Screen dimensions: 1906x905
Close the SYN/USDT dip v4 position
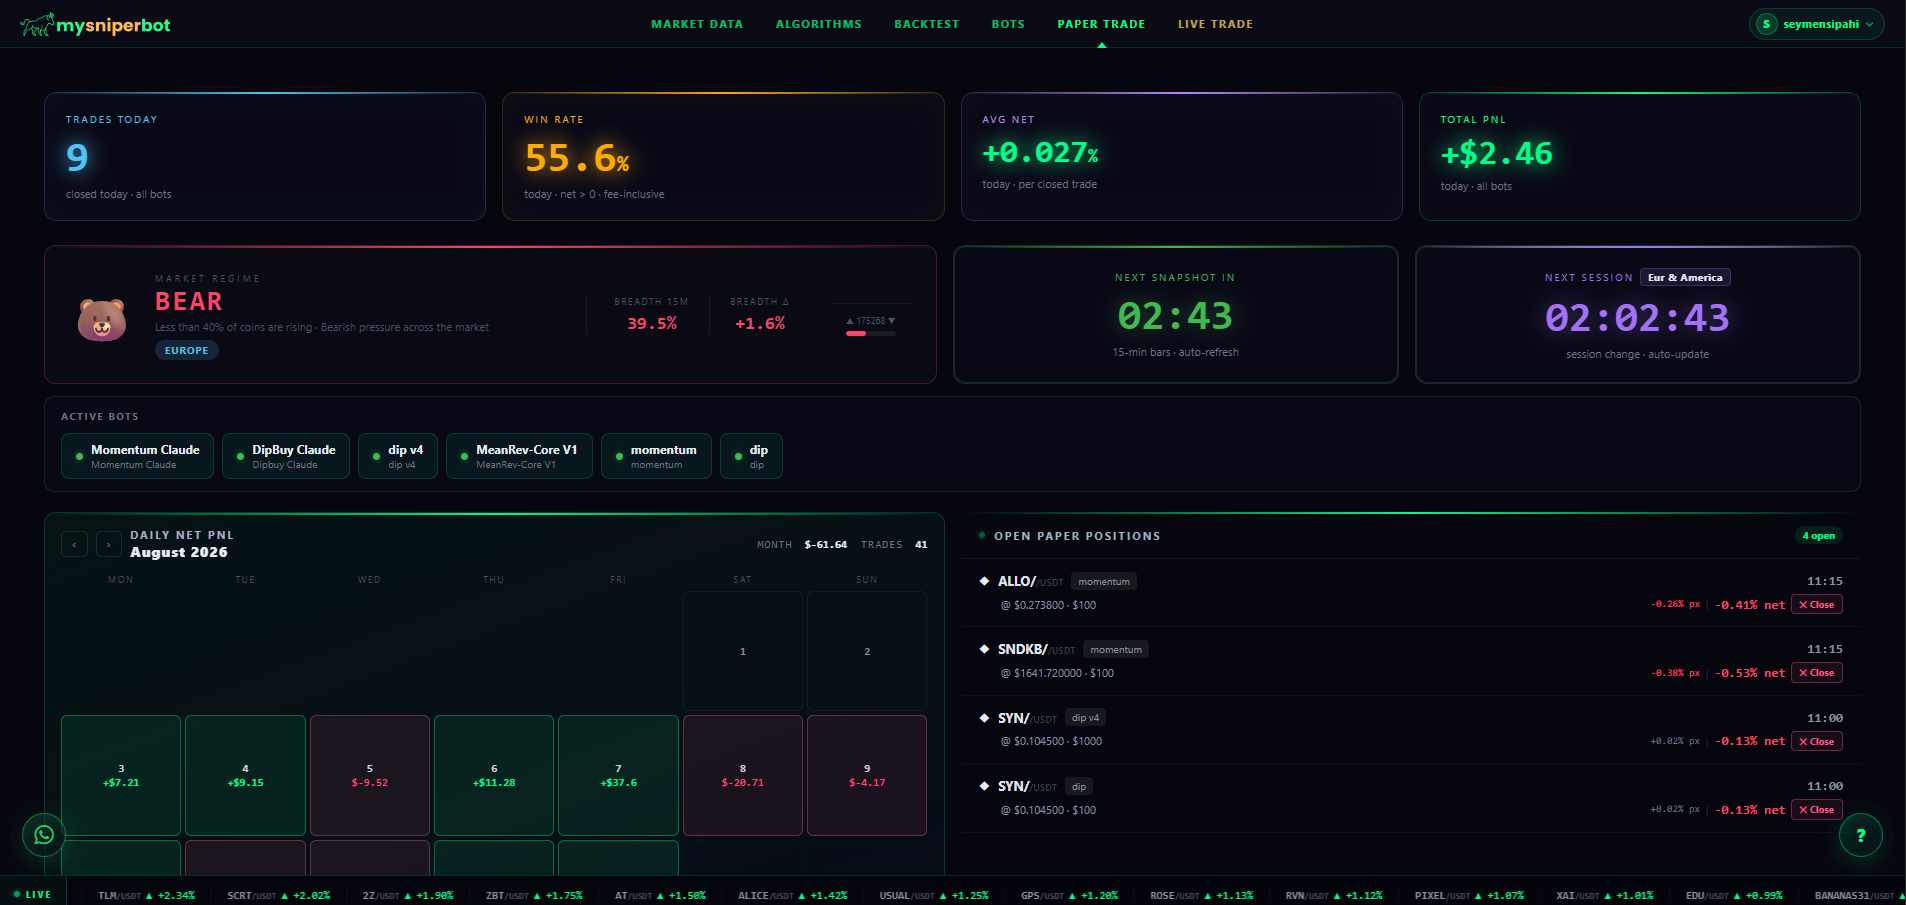[1816, 742]
